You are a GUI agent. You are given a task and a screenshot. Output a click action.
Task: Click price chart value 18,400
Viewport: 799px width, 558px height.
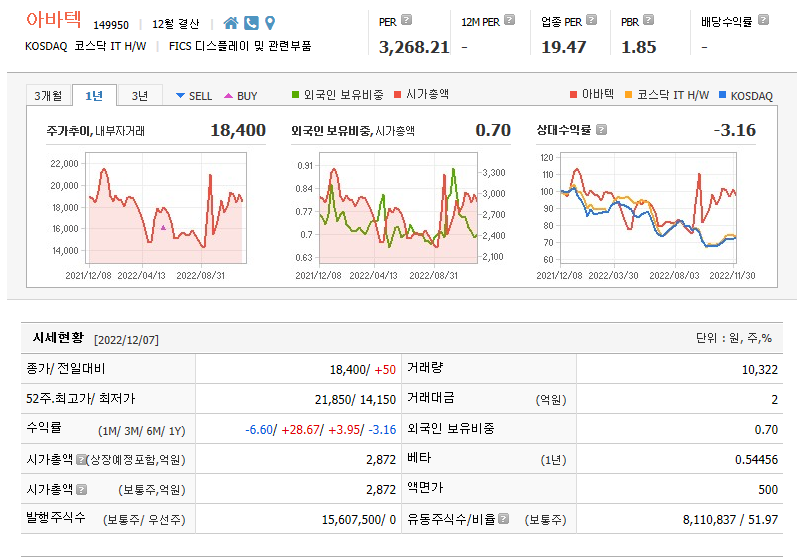click(238, 130)
